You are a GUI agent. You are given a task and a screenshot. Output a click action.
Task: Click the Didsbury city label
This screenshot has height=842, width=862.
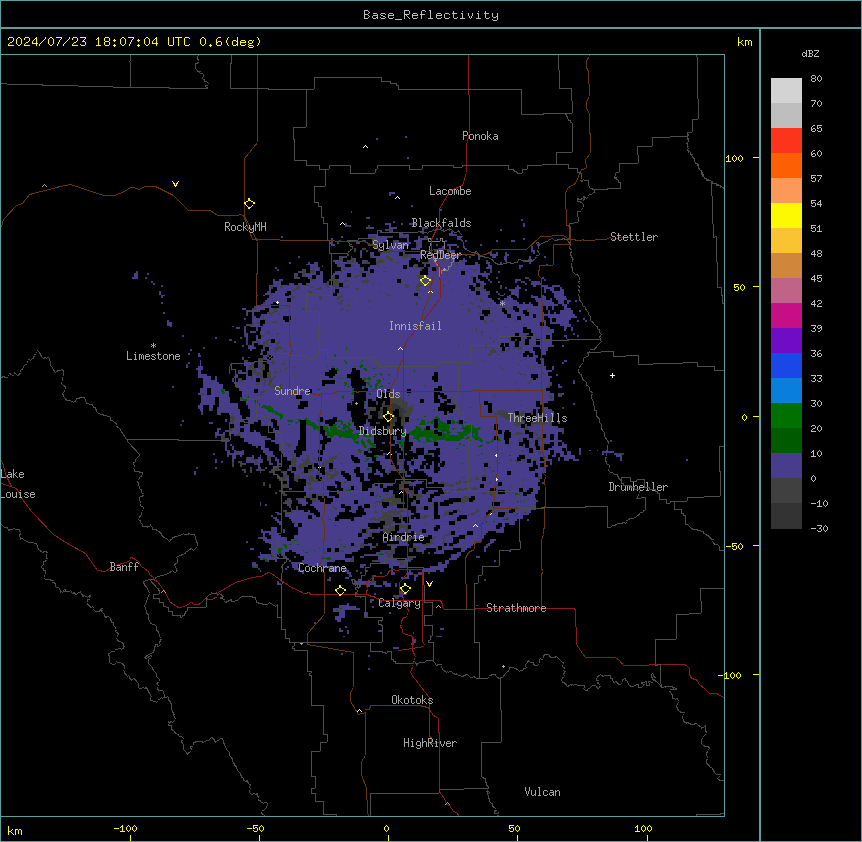383,431
